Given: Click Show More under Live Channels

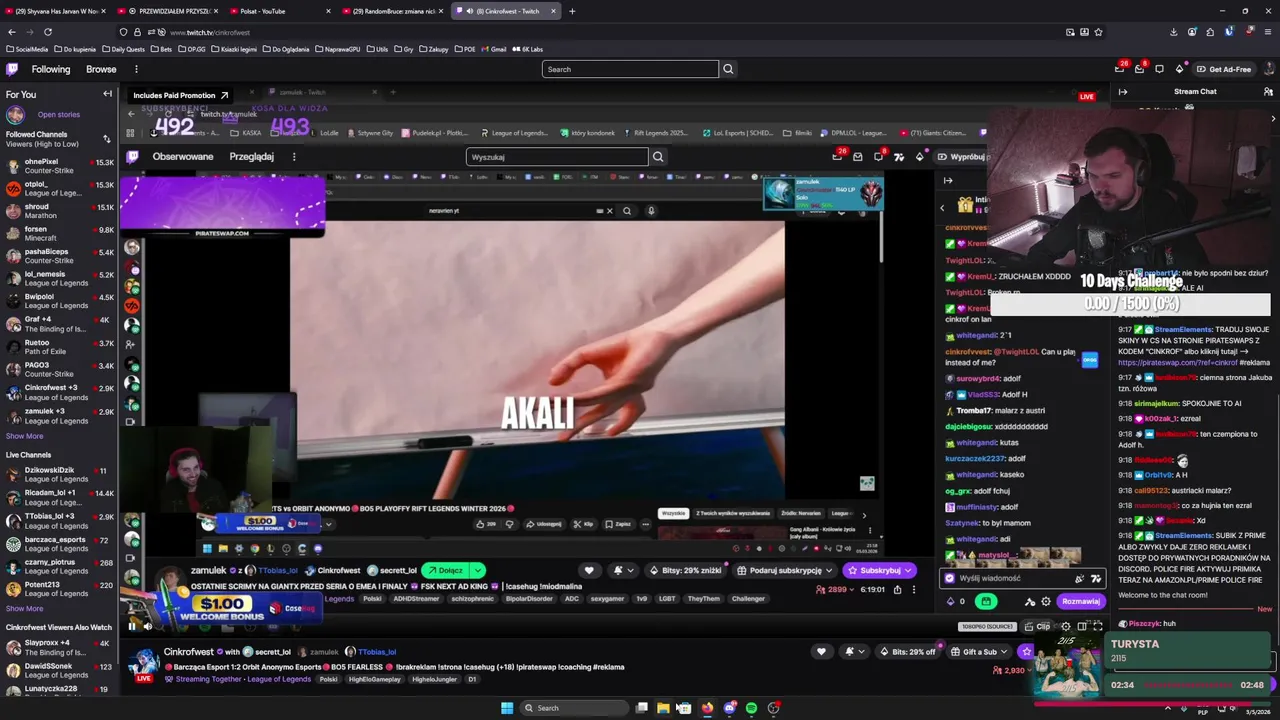Looking at the screenshot, I should (24, 608).
